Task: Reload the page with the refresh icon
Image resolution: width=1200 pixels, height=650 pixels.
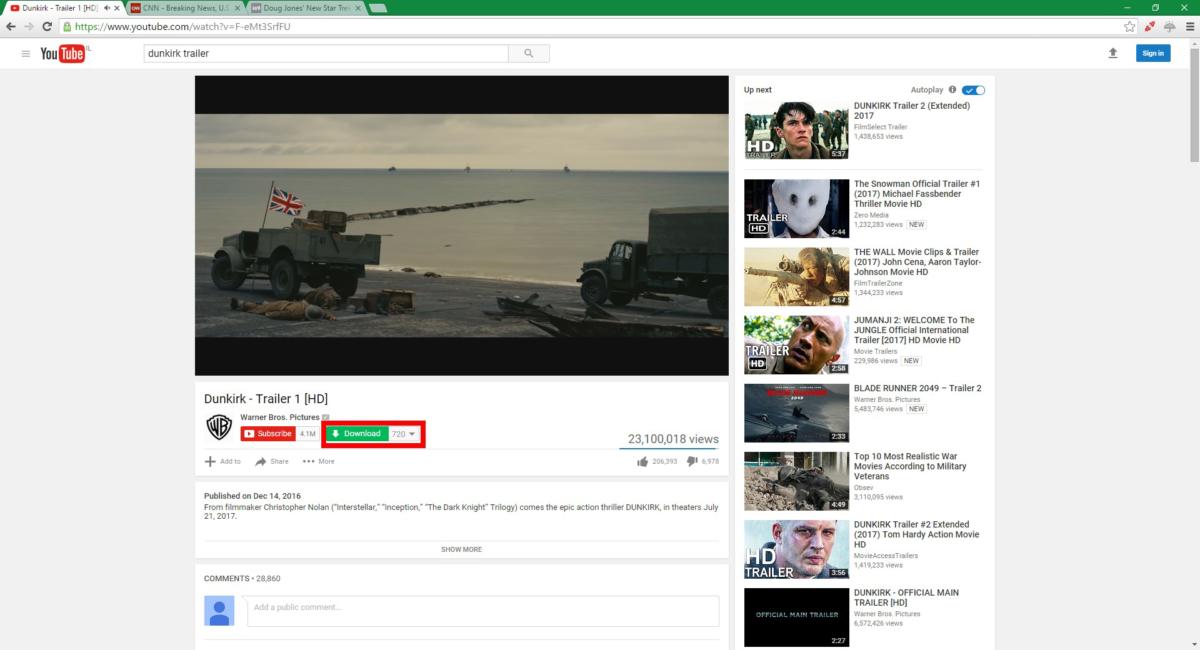Action: coord(47,26)
